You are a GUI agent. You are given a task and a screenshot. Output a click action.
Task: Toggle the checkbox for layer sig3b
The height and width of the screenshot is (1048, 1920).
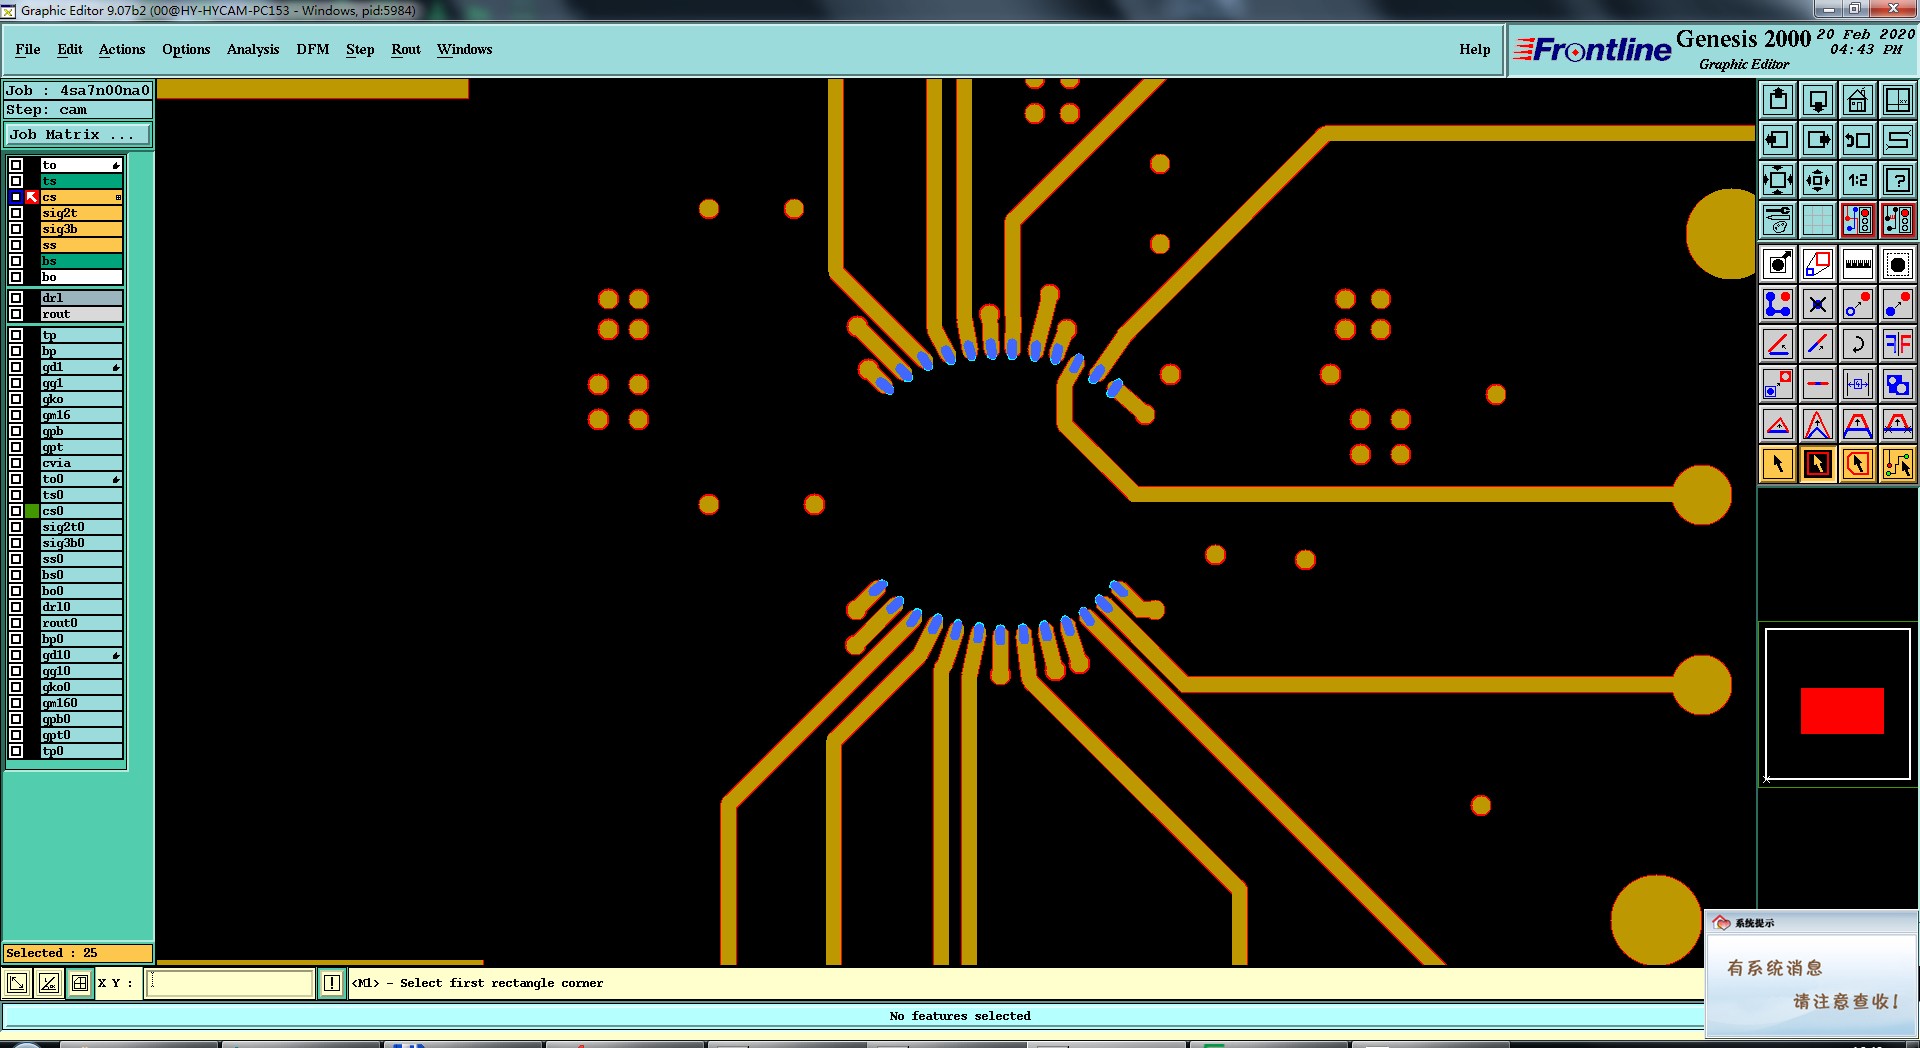pyautogui.click(x=16, y=229)
